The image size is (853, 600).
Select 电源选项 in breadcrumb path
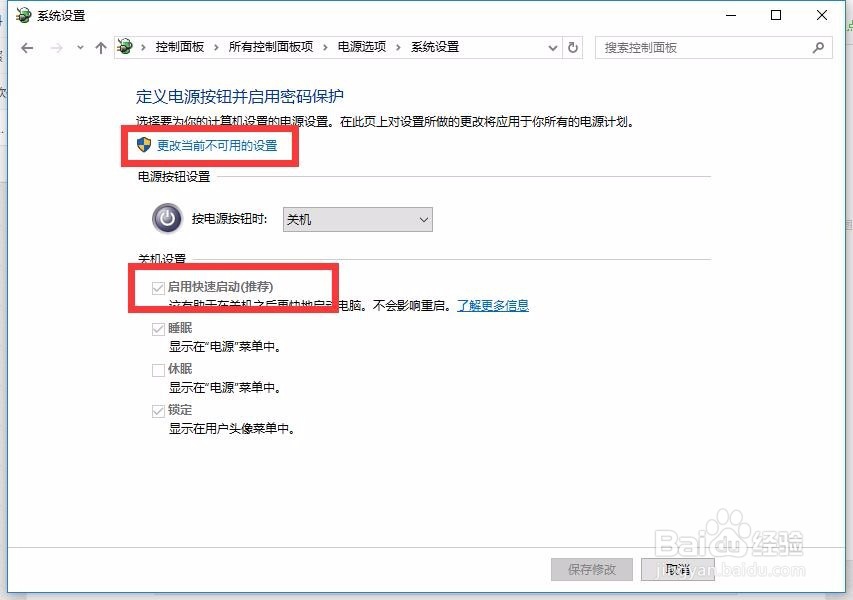362,47
